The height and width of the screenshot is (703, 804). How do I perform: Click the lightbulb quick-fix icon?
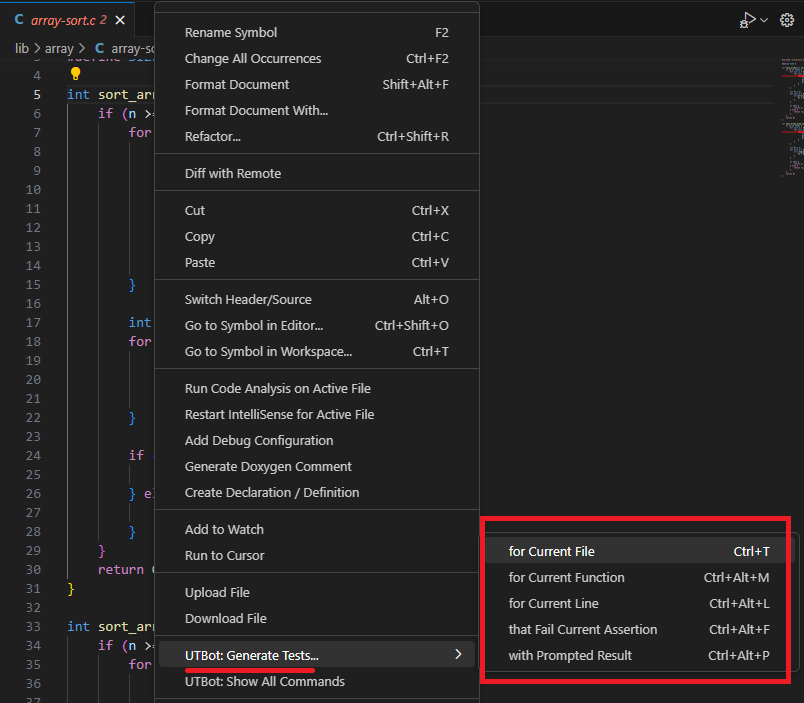tap(75, 74)
